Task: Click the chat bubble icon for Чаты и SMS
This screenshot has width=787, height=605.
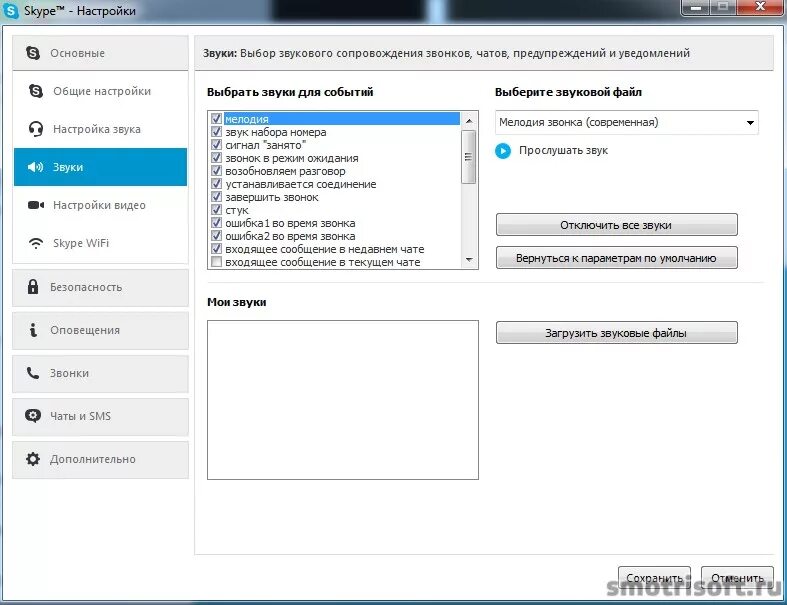Action: [33, 416]
